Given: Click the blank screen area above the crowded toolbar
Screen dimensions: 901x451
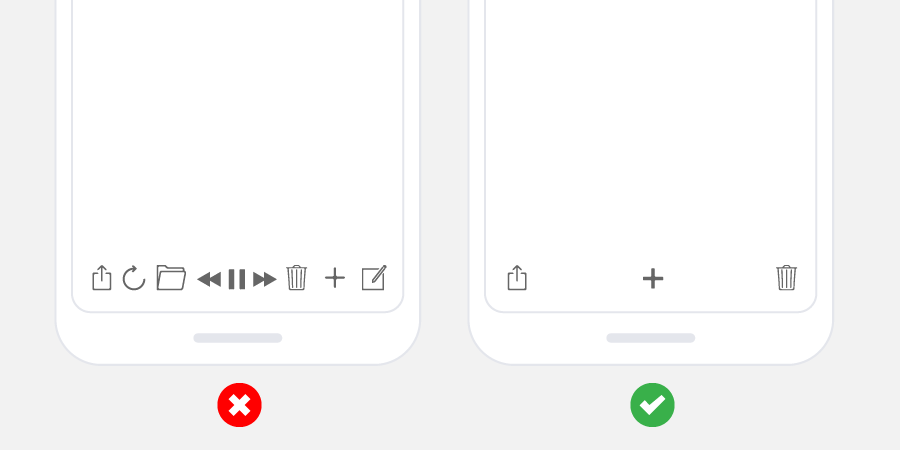Looking at the screenshot, I should coord(238,126).
